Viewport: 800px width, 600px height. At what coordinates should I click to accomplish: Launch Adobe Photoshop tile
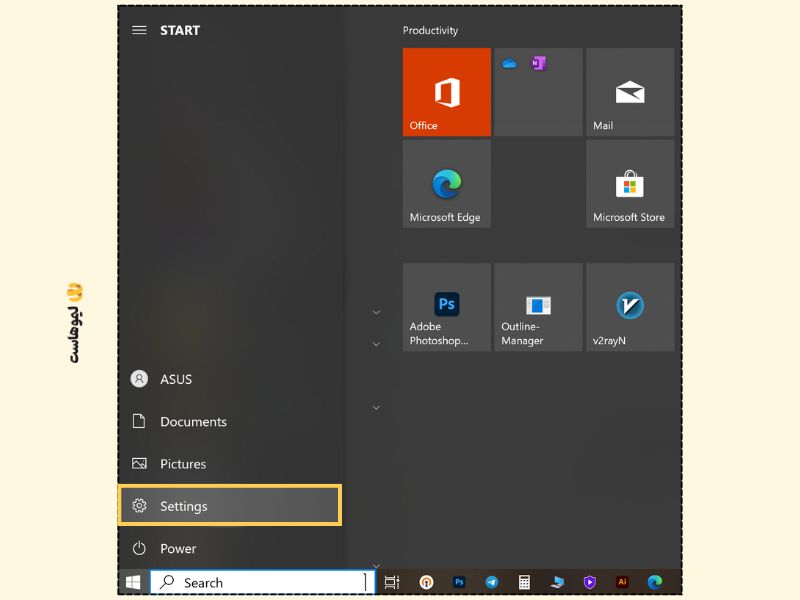(x=446, y=307)
